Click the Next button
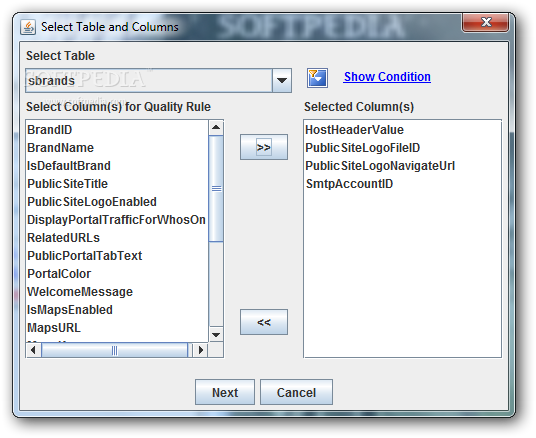 pyautogui.click(x=225, y=392)
